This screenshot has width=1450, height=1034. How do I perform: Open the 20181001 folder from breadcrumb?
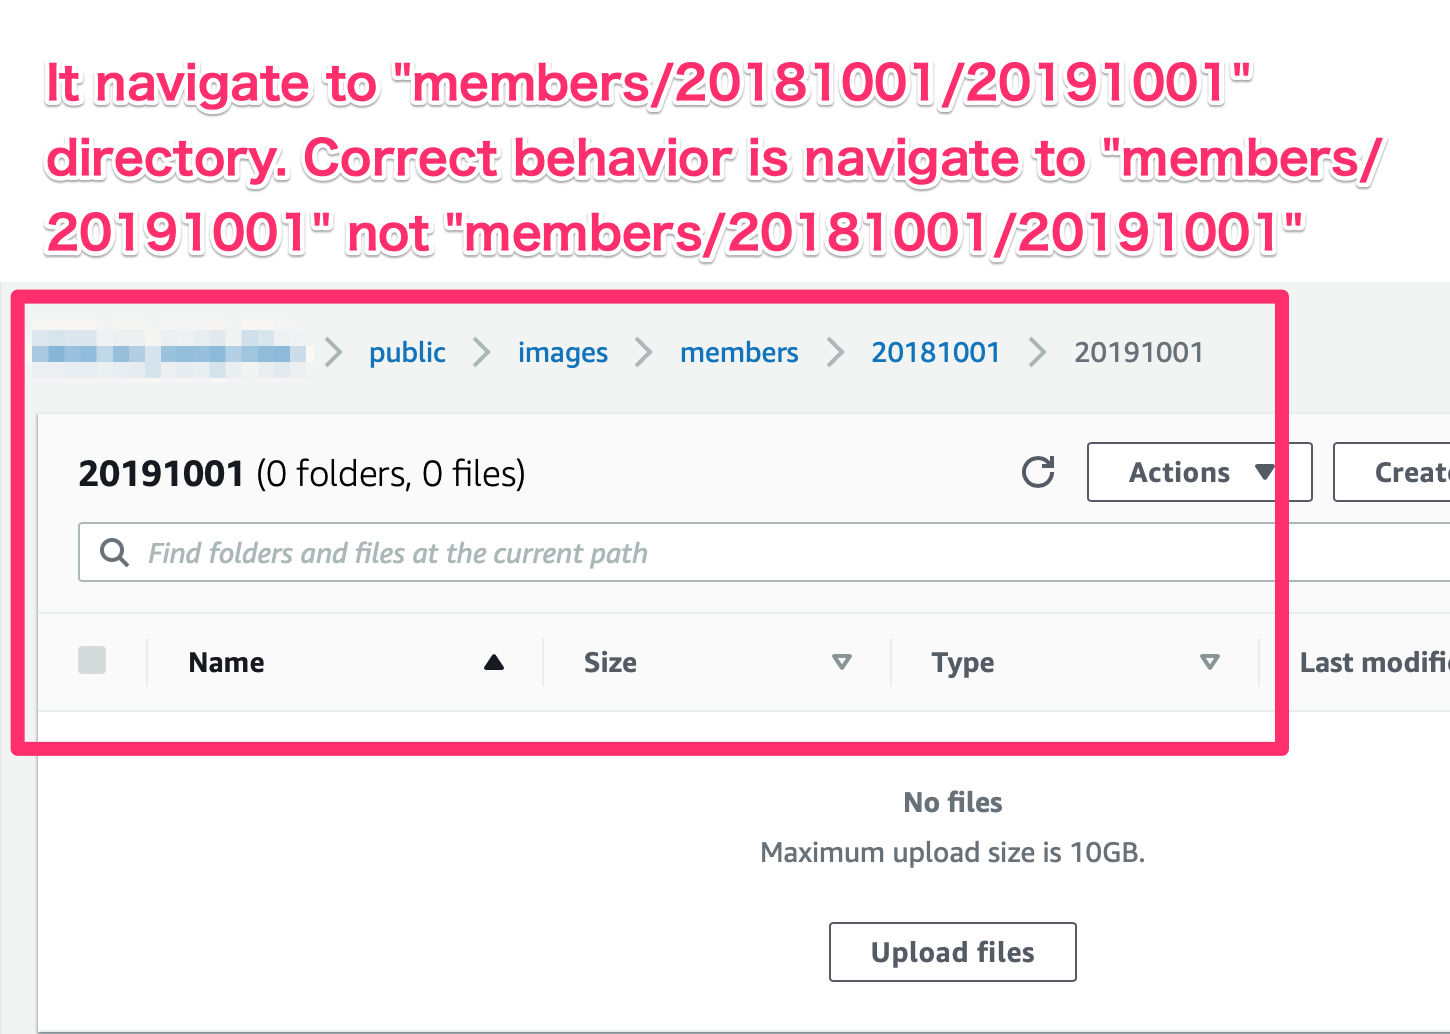point(936,352)
